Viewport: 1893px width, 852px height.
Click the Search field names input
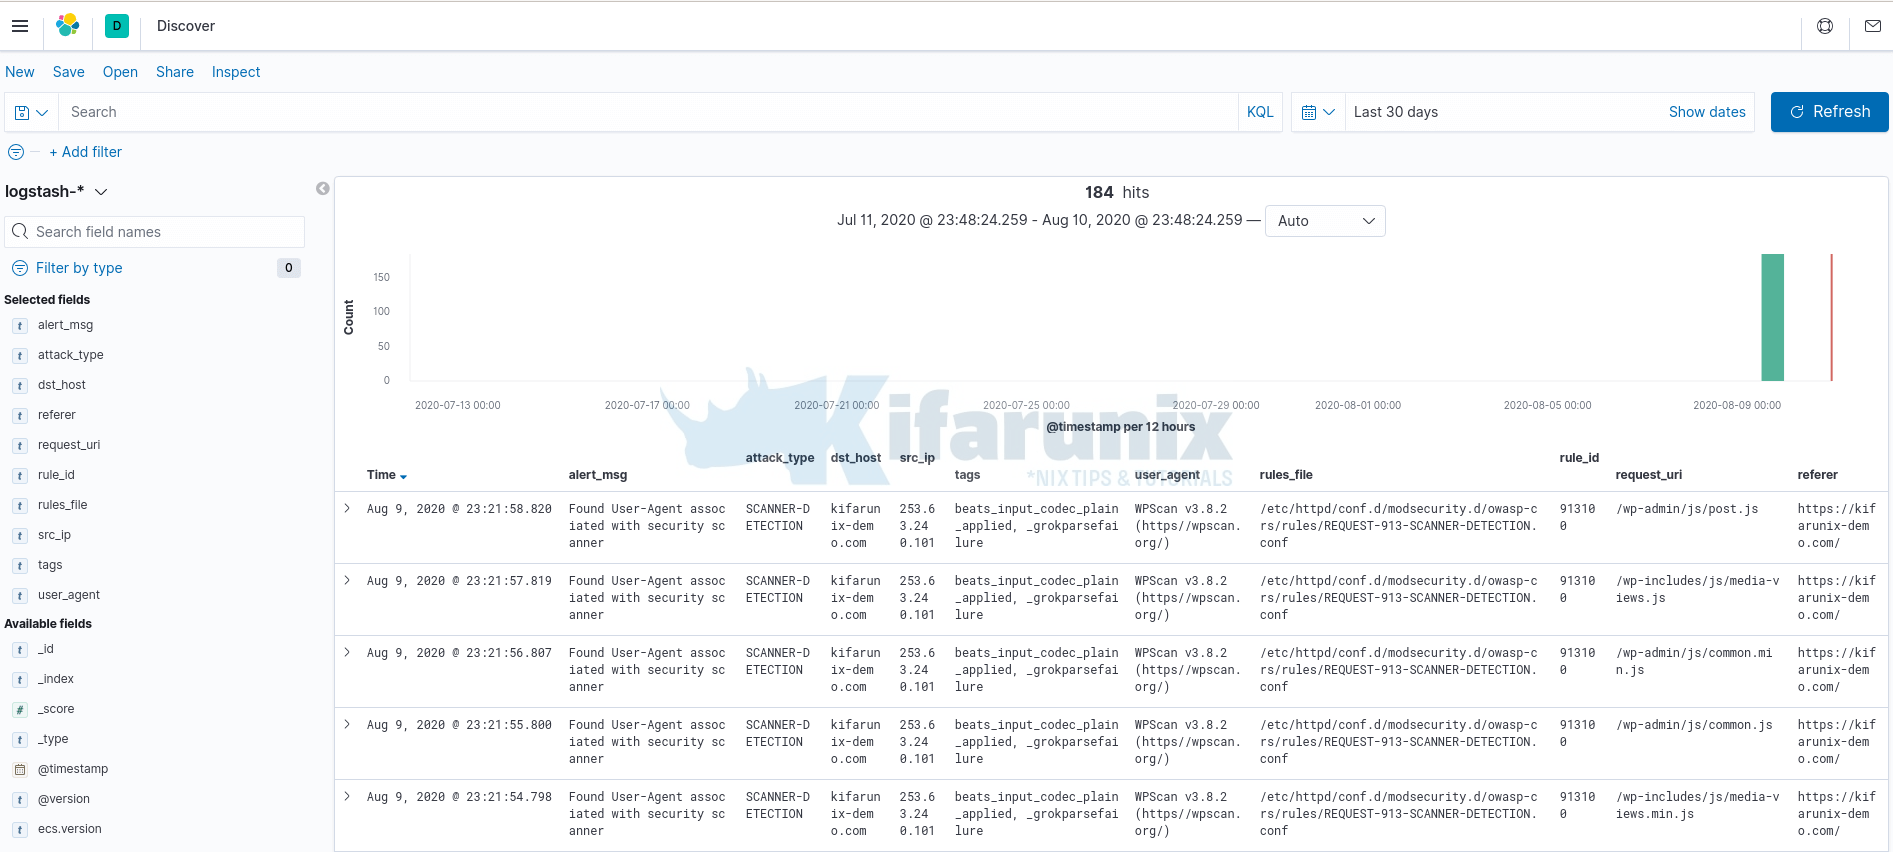pyautogui.click(x=155, y=232)
